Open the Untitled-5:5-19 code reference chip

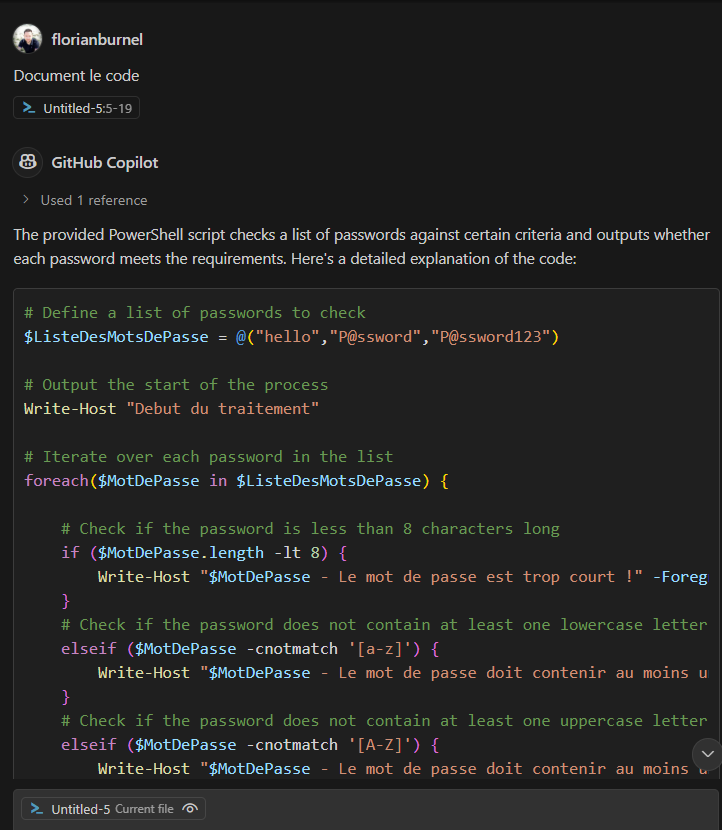coord(76,107)
